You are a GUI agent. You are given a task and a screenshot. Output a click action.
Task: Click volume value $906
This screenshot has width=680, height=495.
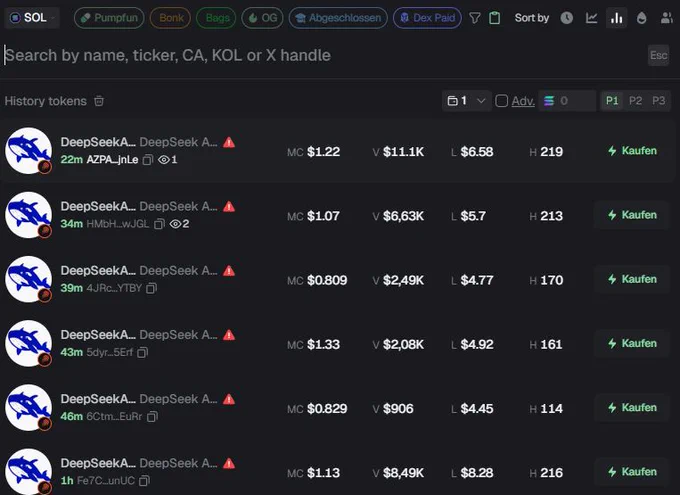(x=398, y=408)
